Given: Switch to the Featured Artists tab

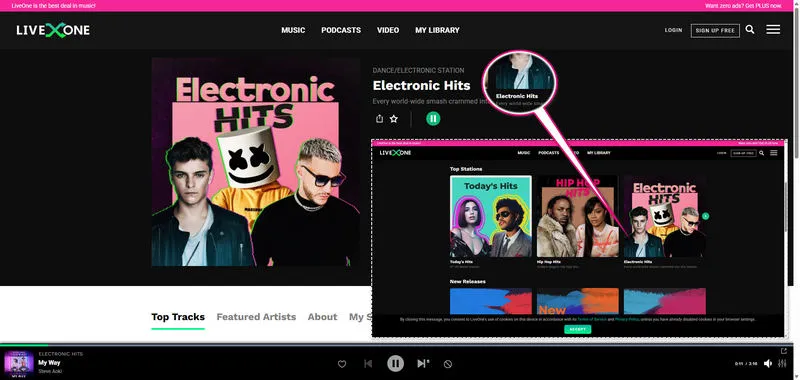Looking at the screenshot, I should [256, 317].
